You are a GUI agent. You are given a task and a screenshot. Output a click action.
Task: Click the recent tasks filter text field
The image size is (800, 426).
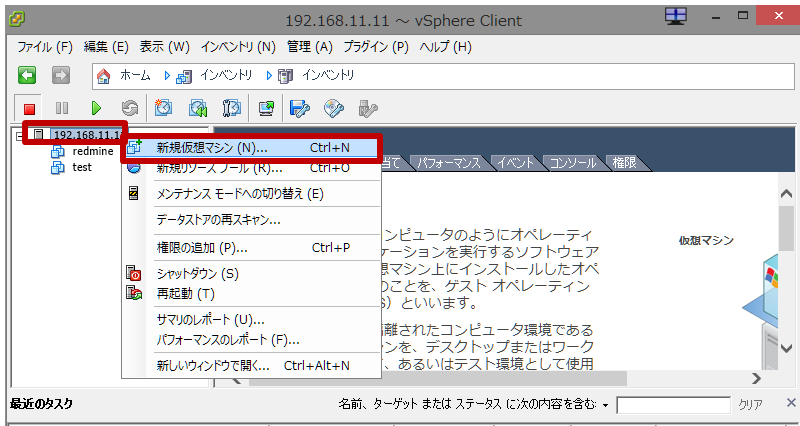pyautogui.click(x=673, y=406)
